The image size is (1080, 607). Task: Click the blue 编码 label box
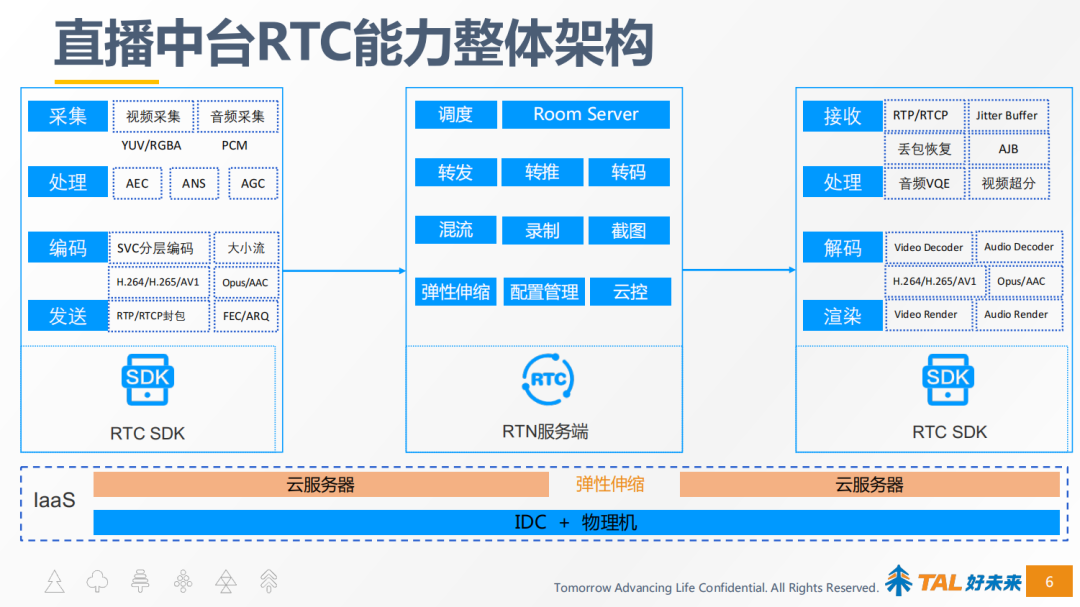coord(68,247)
